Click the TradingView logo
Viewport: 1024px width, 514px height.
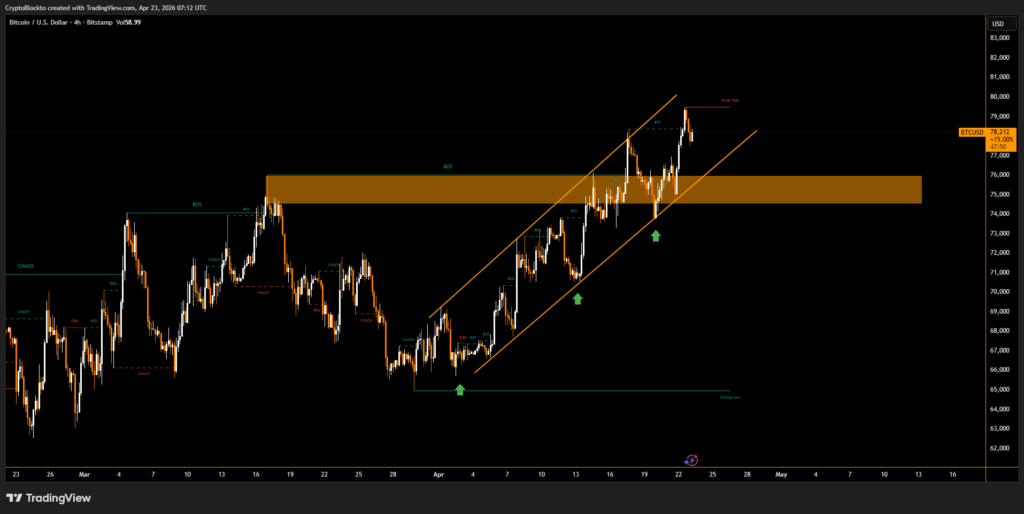(44, 497)
